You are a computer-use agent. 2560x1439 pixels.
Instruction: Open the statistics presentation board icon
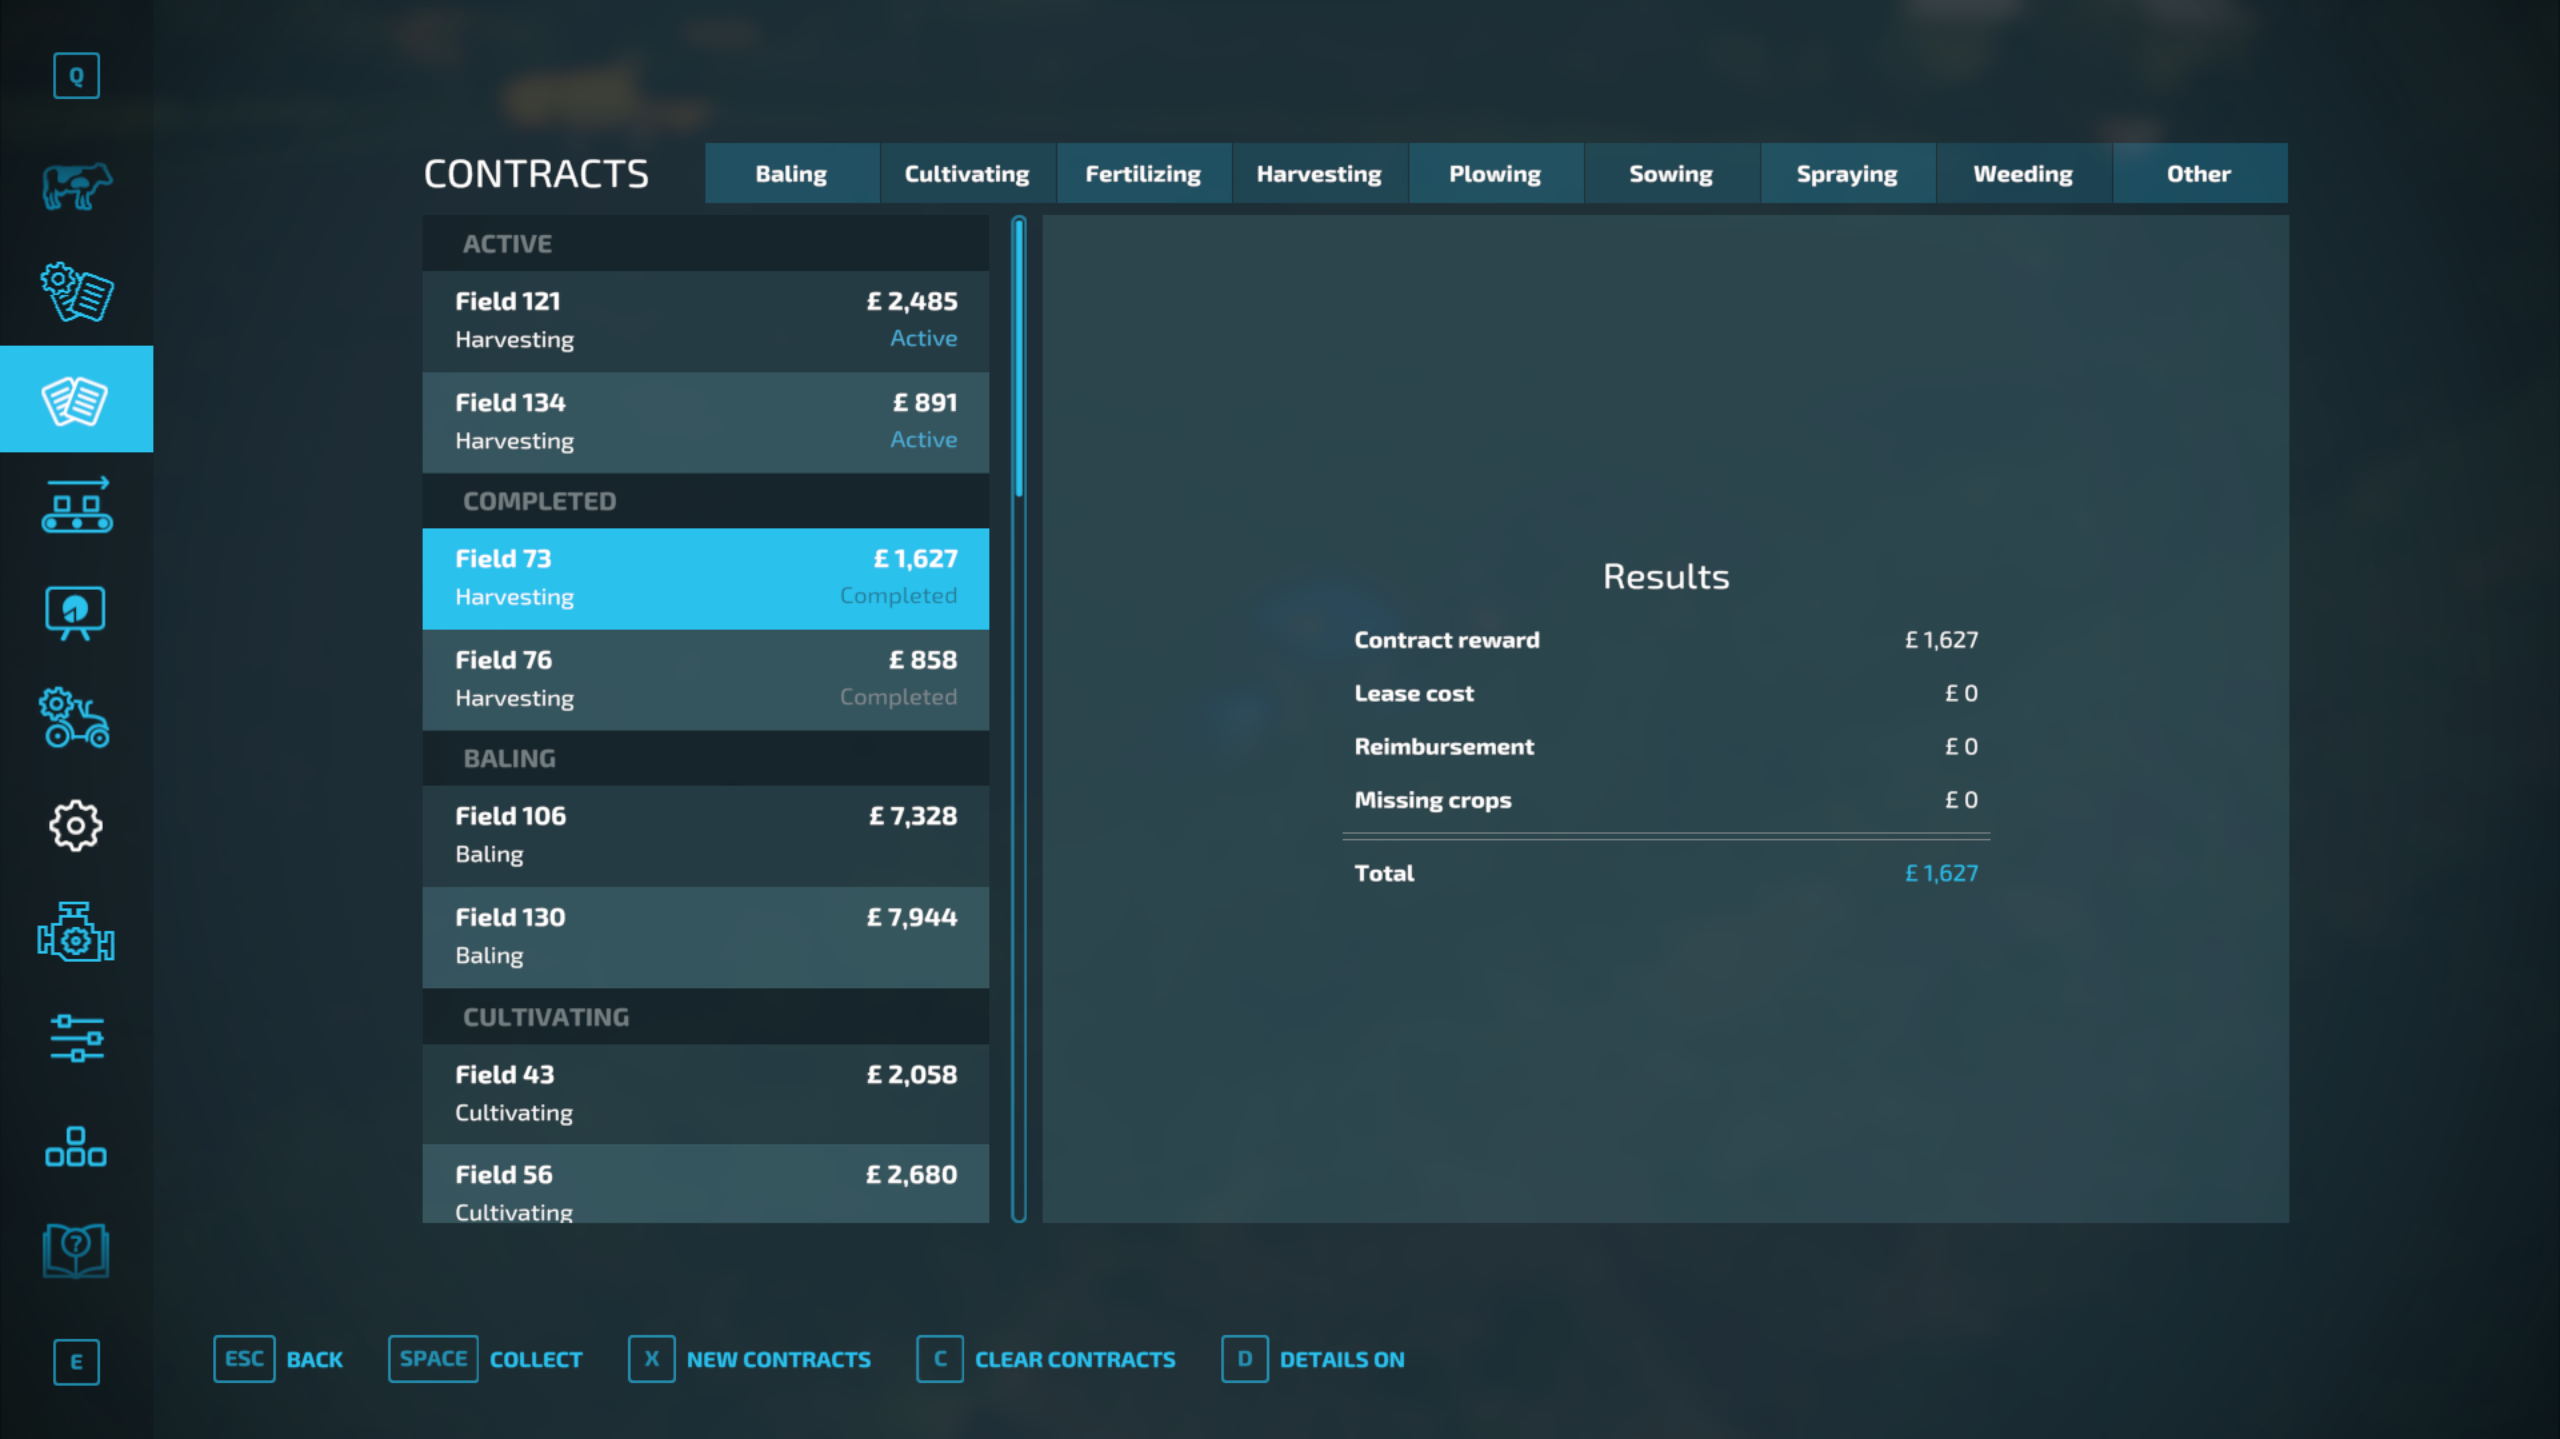[x=76, y=612]
